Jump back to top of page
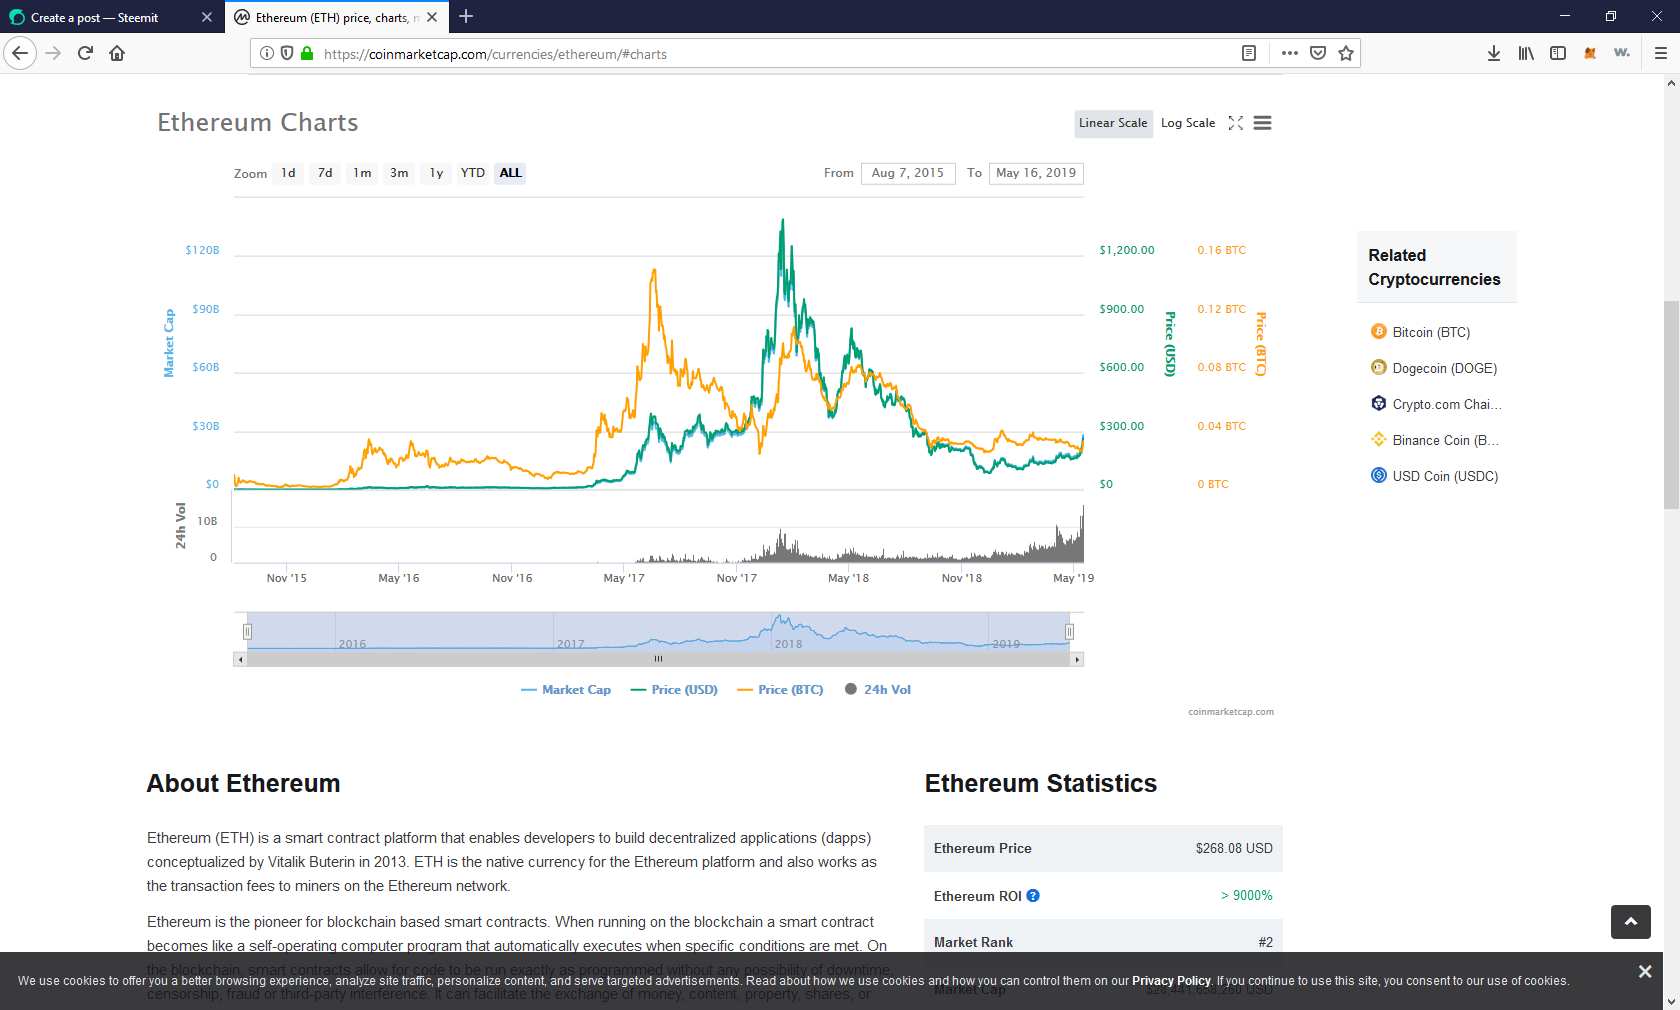The image size is (1680, 1010). coord(1631,922)
